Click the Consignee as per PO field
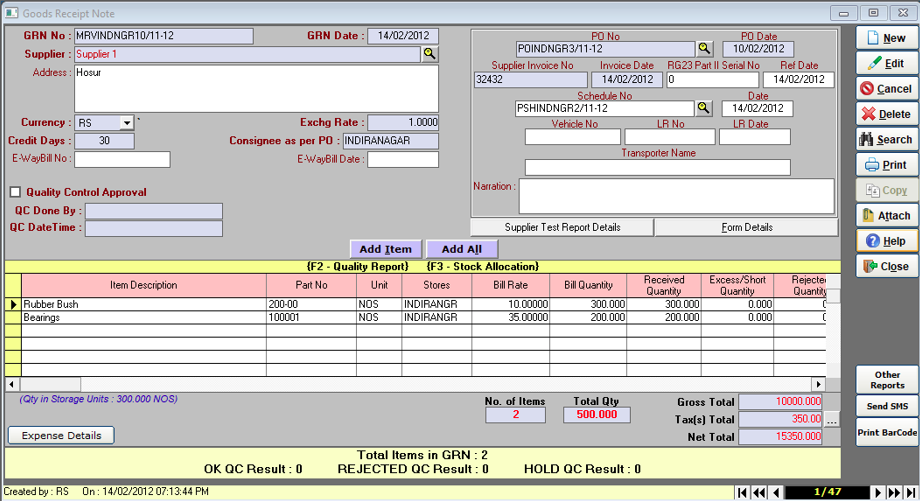This screenshot has width=920, height=501. (391, 141)
